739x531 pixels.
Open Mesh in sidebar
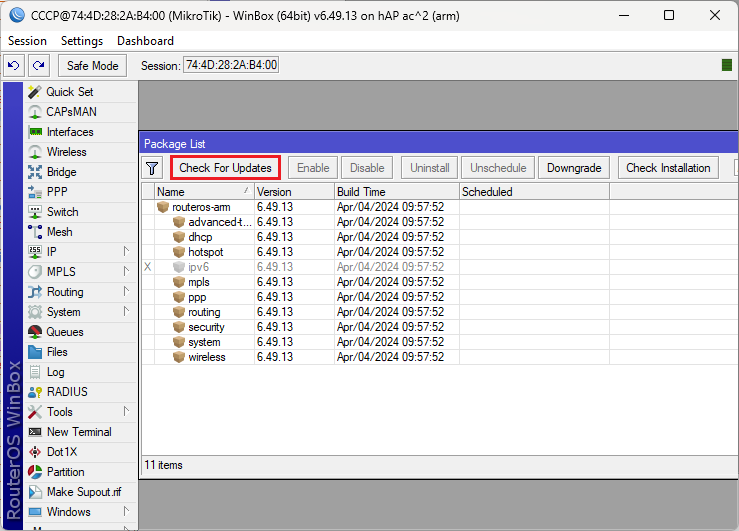[80, 232]
